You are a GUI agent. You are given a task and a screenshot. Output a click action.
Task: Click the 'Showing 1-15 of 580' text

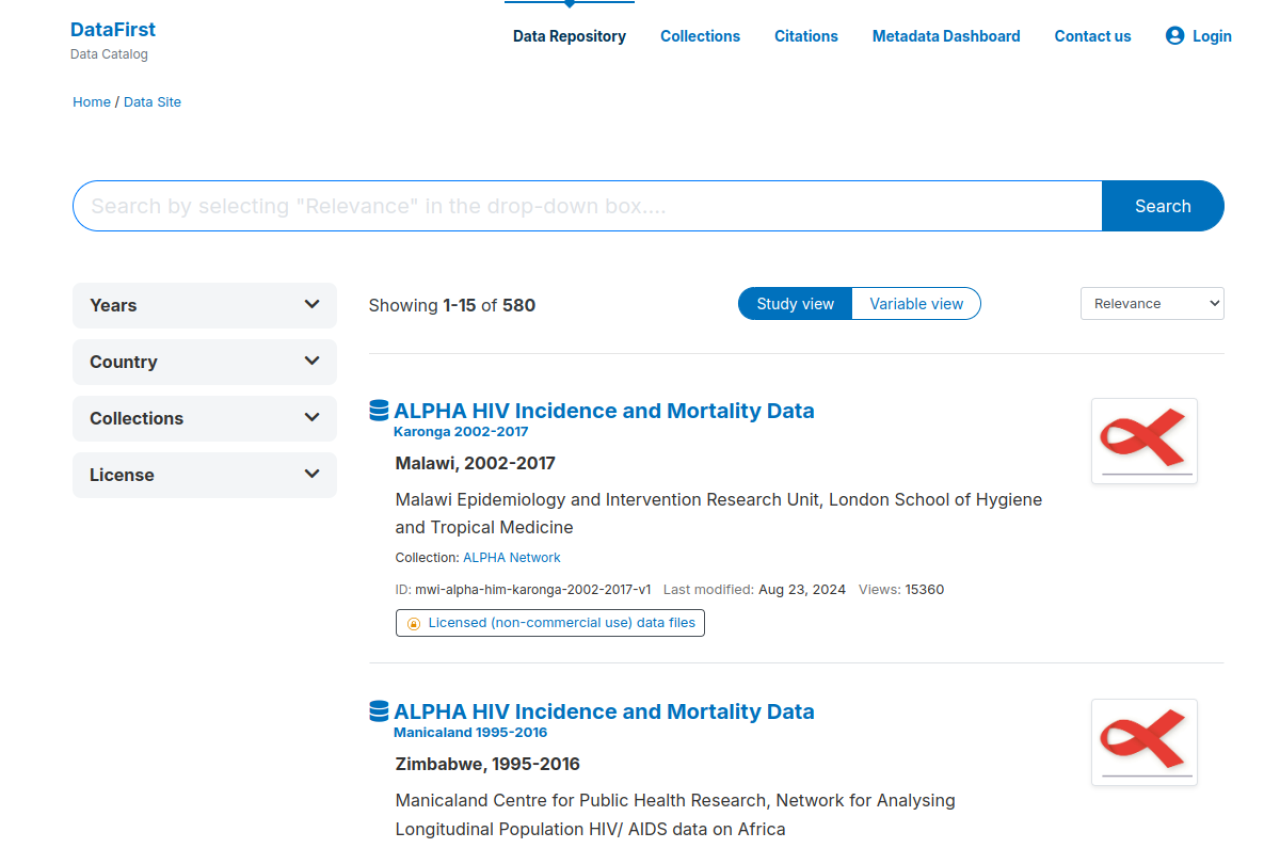point(452,305)
